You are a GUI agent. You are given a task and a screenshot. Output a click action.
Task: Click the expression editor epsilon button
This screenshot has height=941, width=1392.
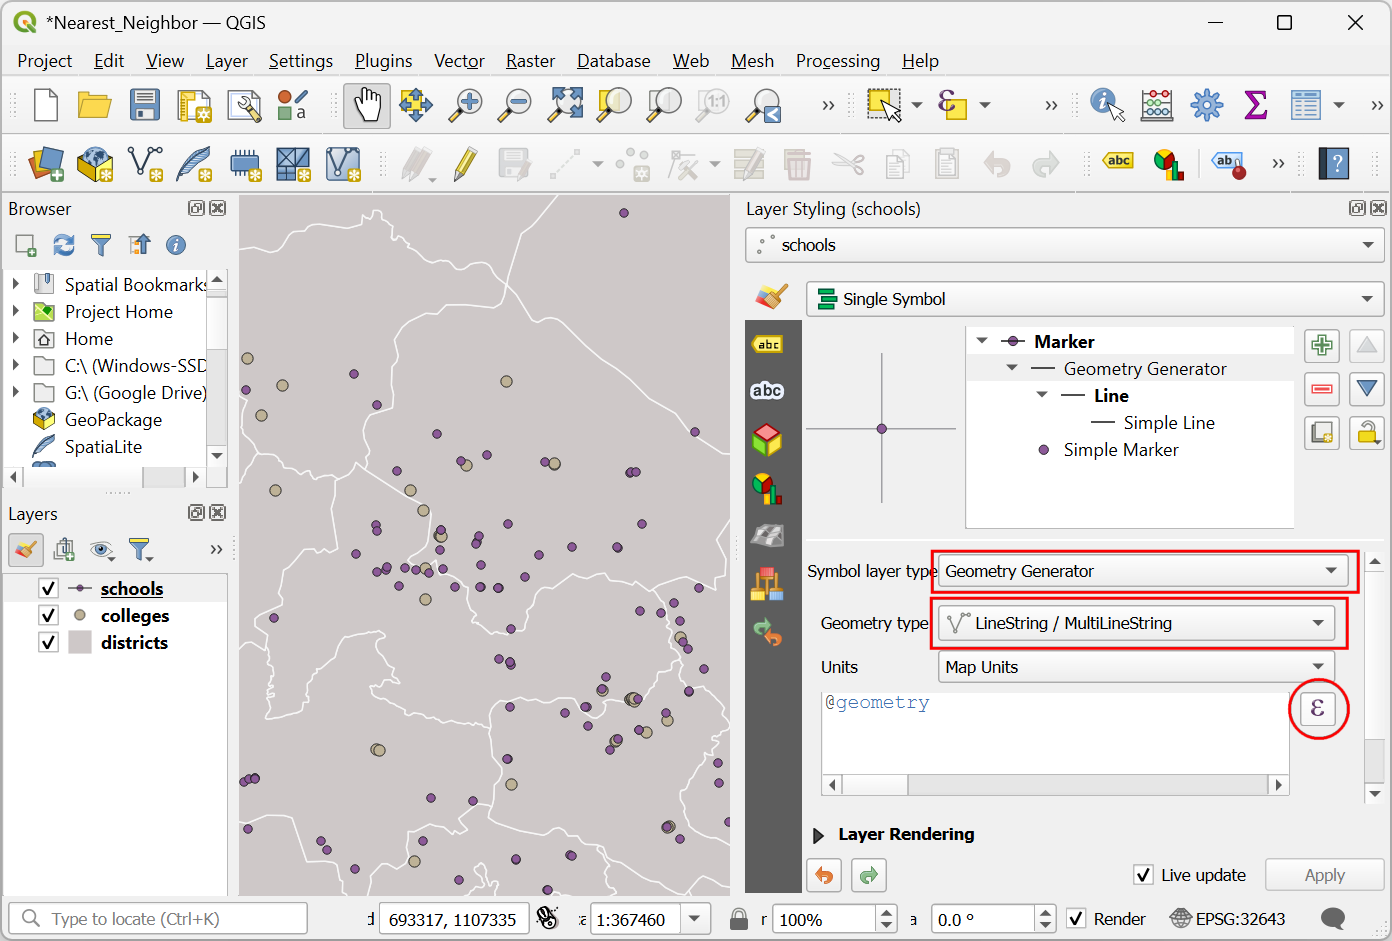1317,709
